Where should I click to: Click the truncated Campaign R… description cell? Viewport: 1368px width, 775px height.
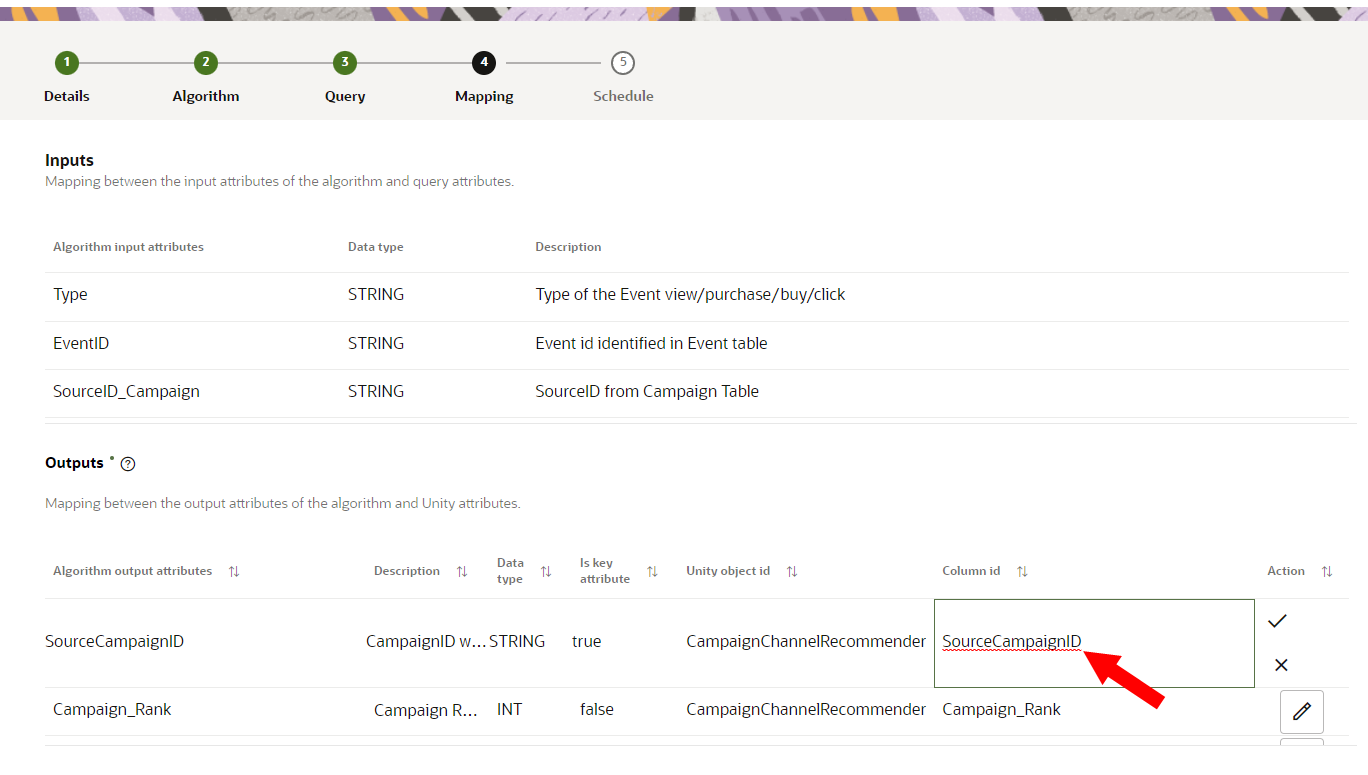tap(425, 711)
